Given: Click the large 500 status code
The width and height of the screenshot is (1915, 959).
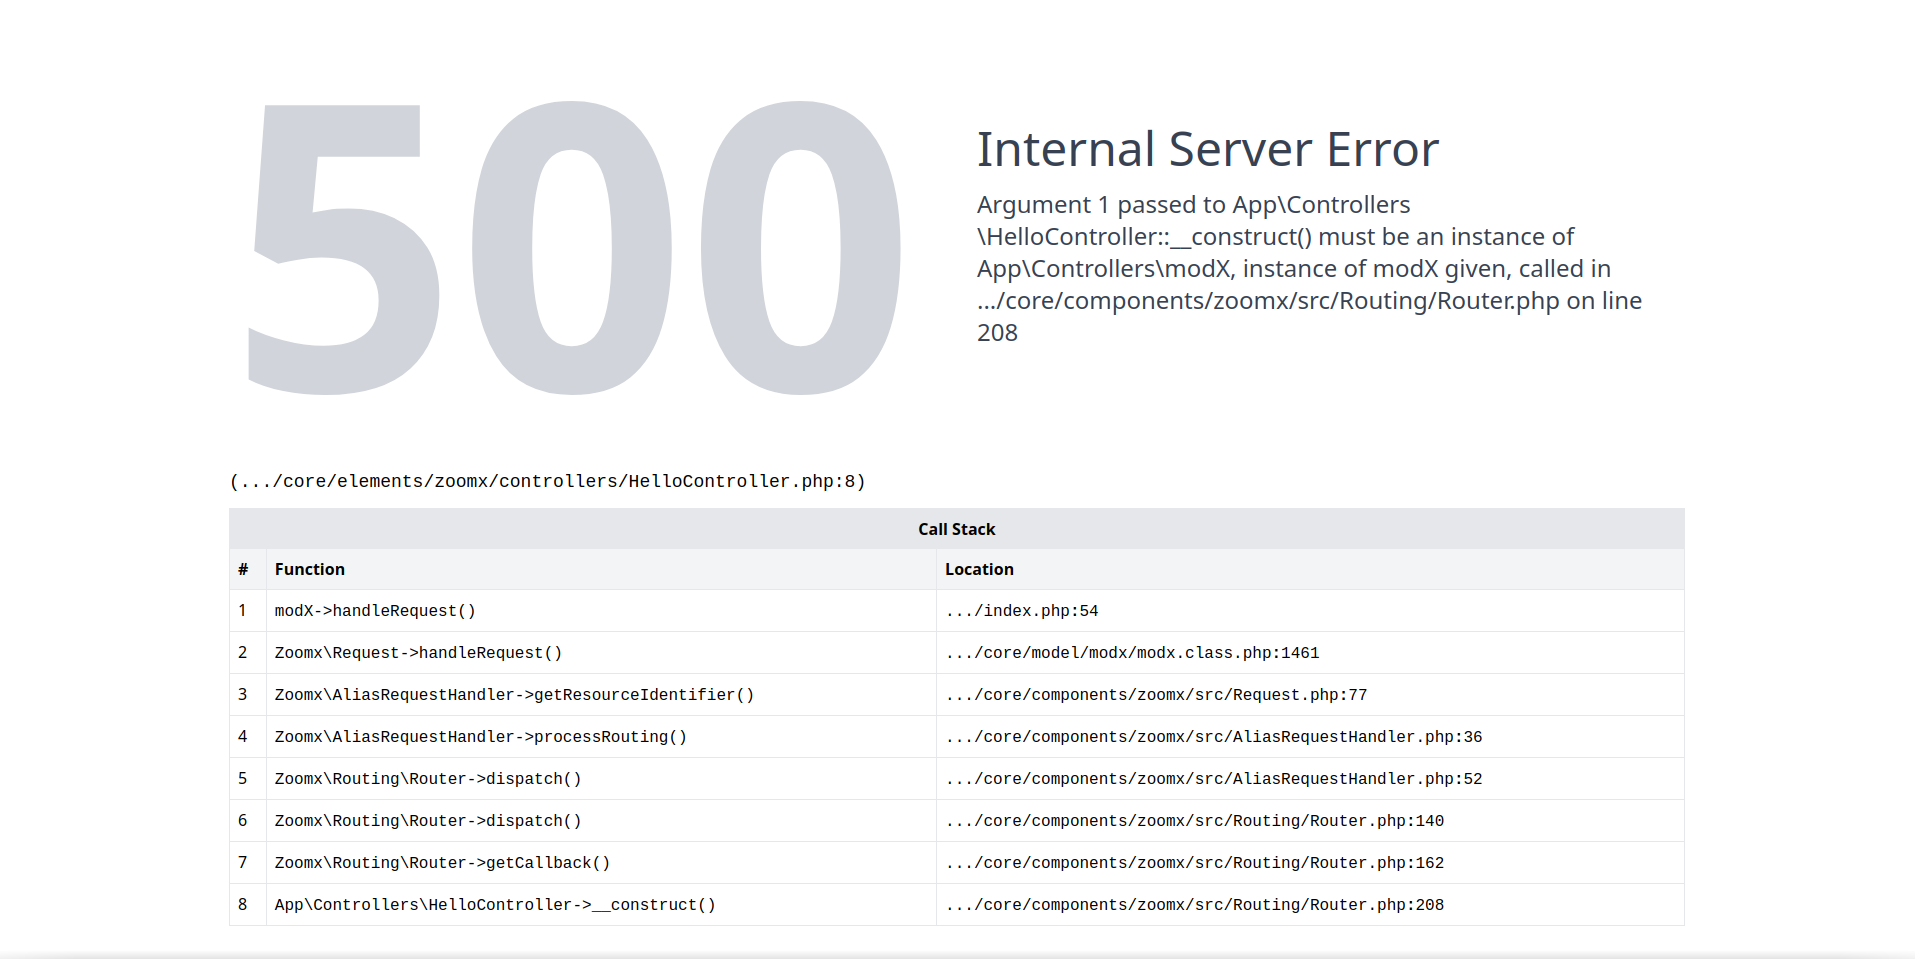Looking at the screenshot, I should [573, 247].
